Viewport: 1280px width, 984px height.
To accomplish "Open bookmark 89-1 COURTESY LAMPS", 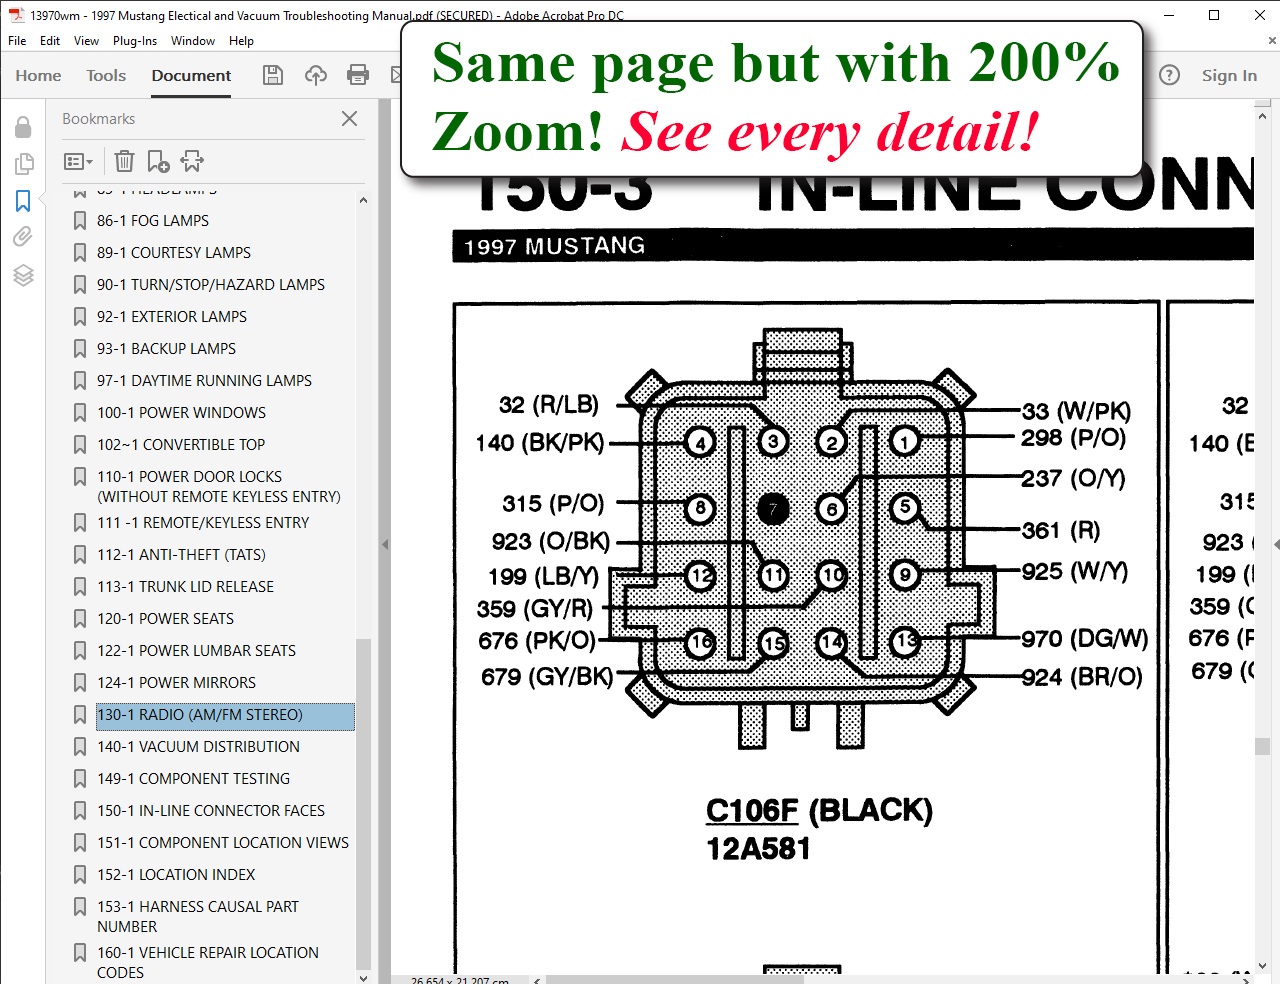I will tap(174, 253).
